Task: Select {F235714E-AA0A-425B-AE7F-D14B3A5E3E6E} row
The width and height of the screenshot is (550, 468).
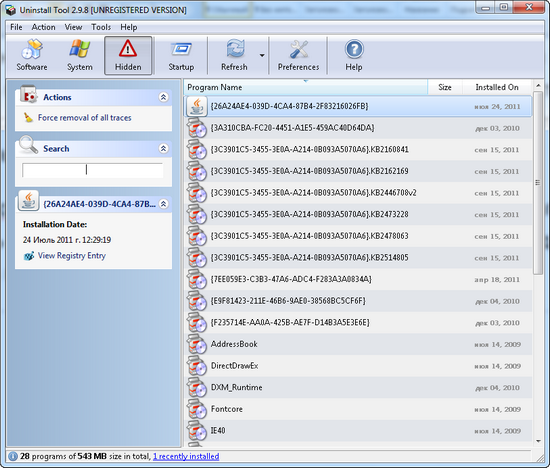Action: (358, 323)
